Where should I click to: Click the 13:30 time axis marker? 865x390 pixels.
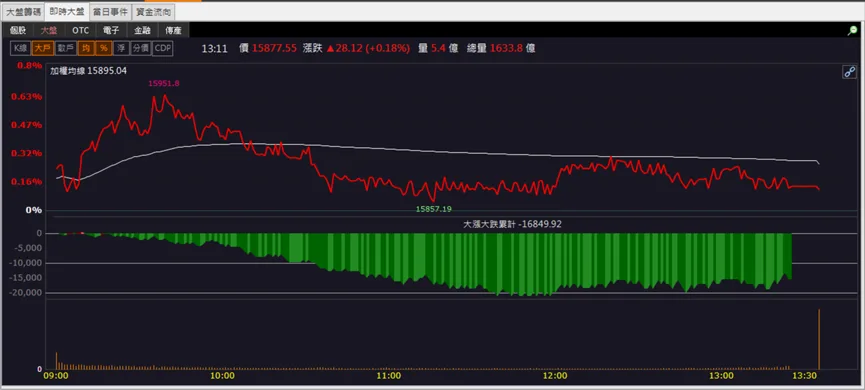tap(804, 376)
